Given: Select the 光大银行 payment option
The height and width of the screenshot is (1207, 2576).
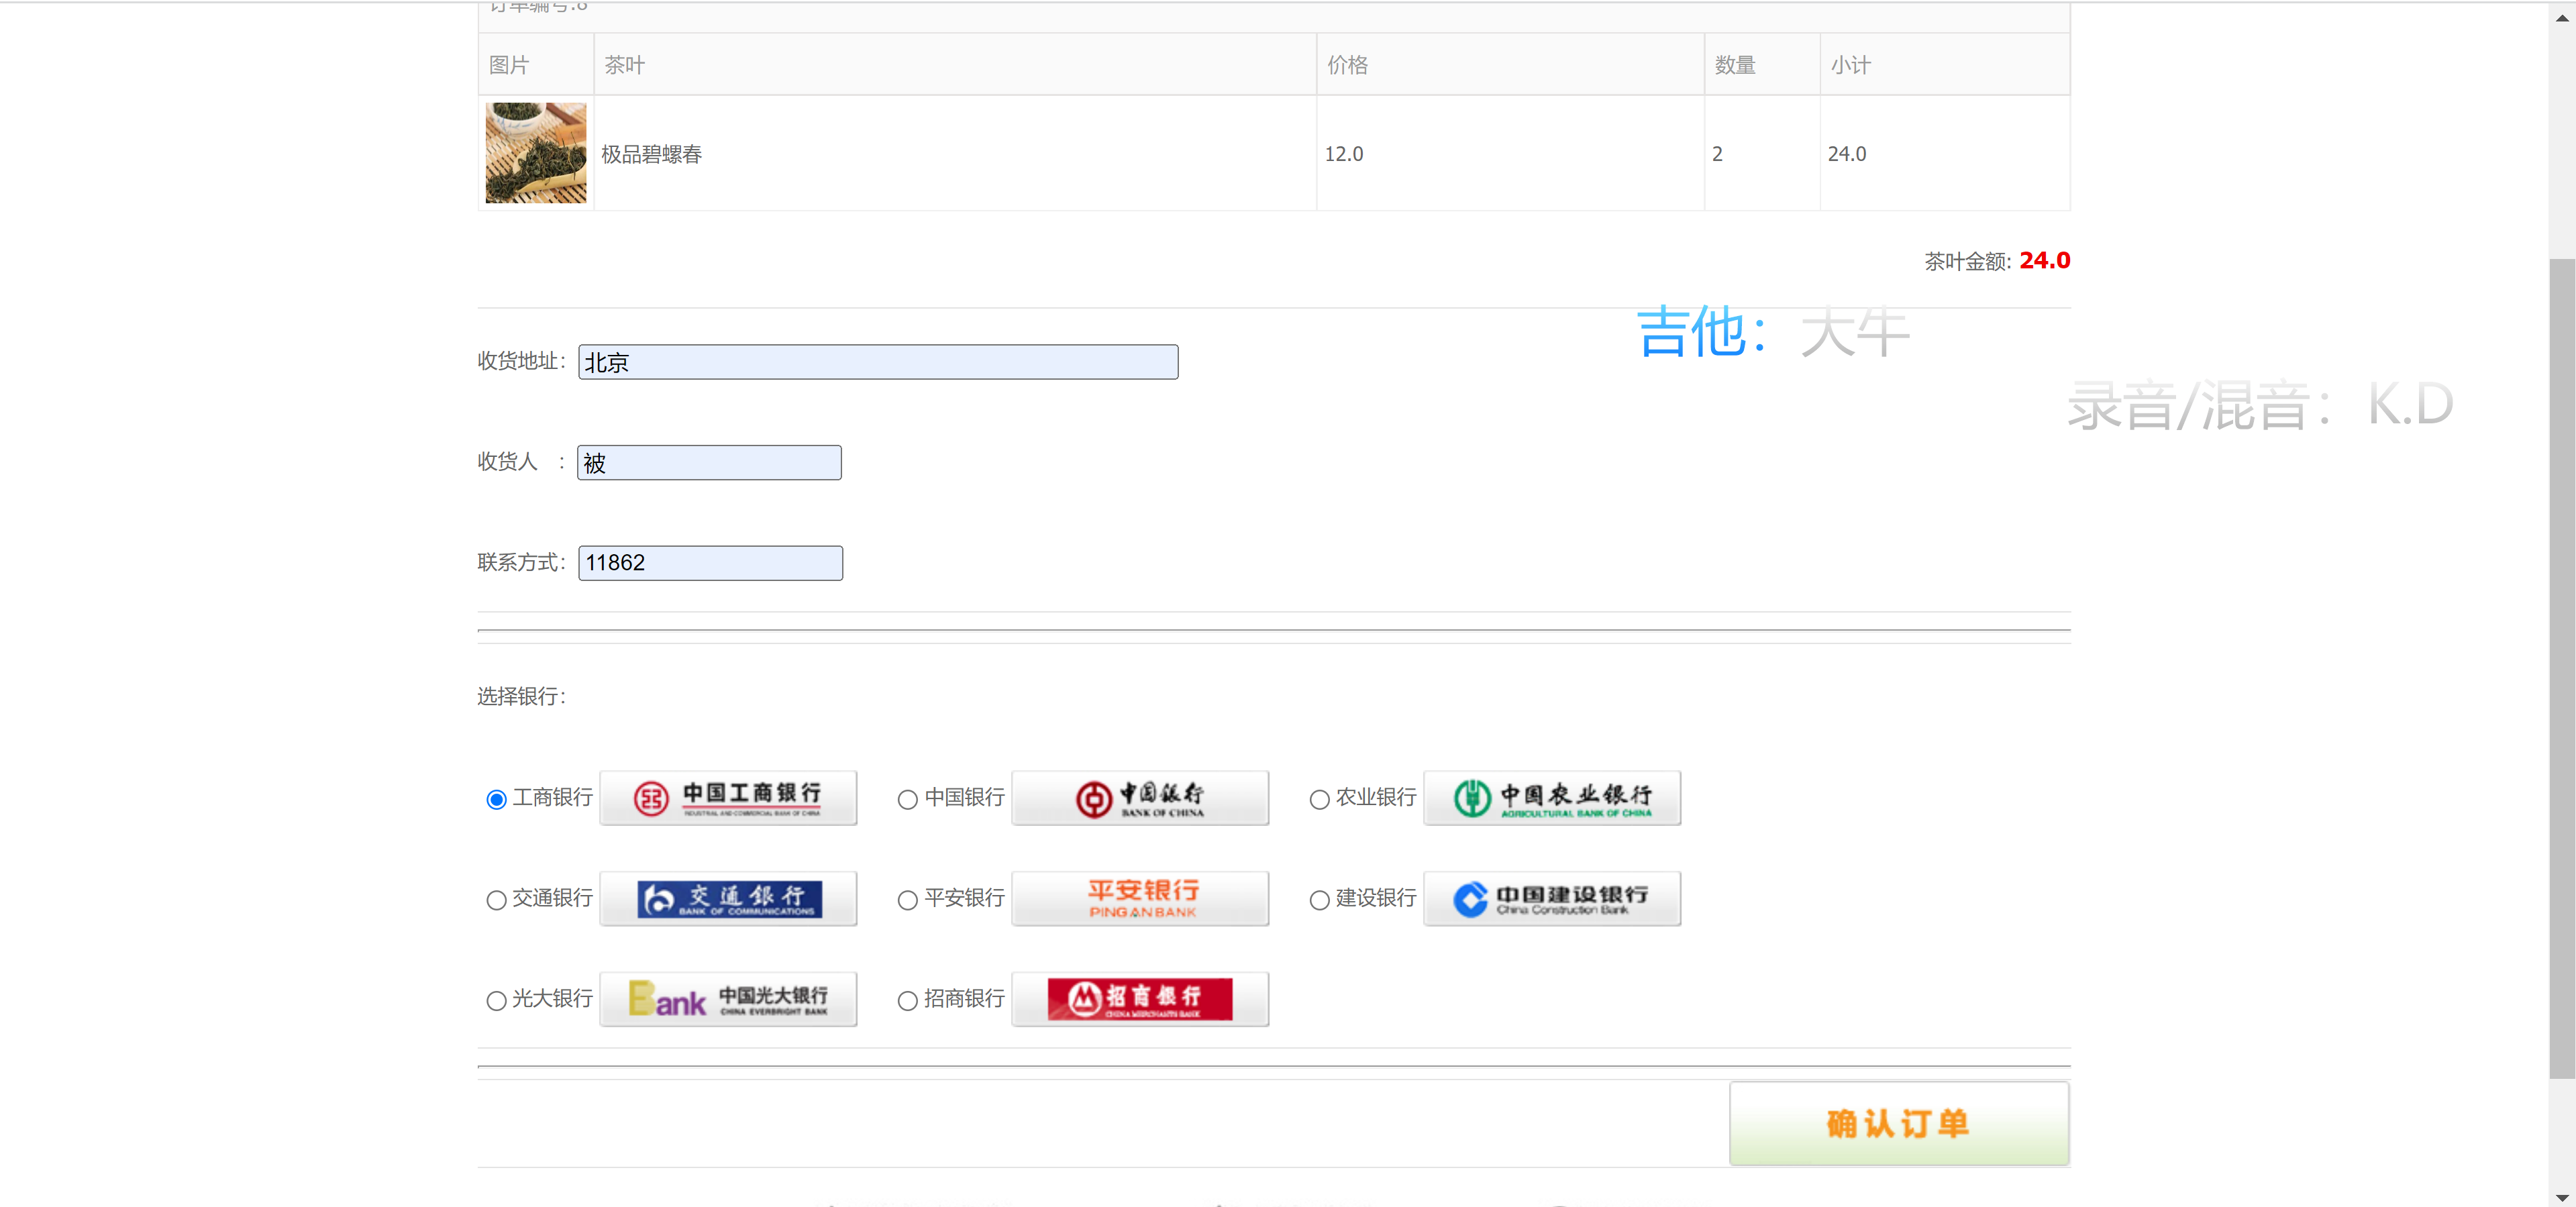Looking at the screenshot, I should [x=496, y=1000].
